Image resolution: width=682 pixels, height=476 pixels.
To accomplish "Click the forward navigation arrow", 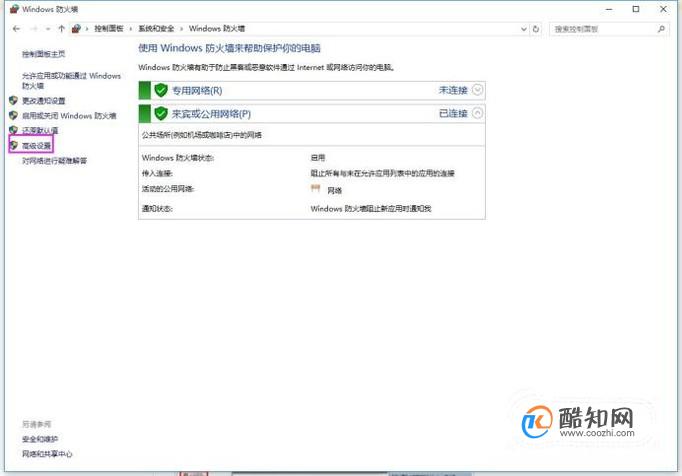I will 33,29.
